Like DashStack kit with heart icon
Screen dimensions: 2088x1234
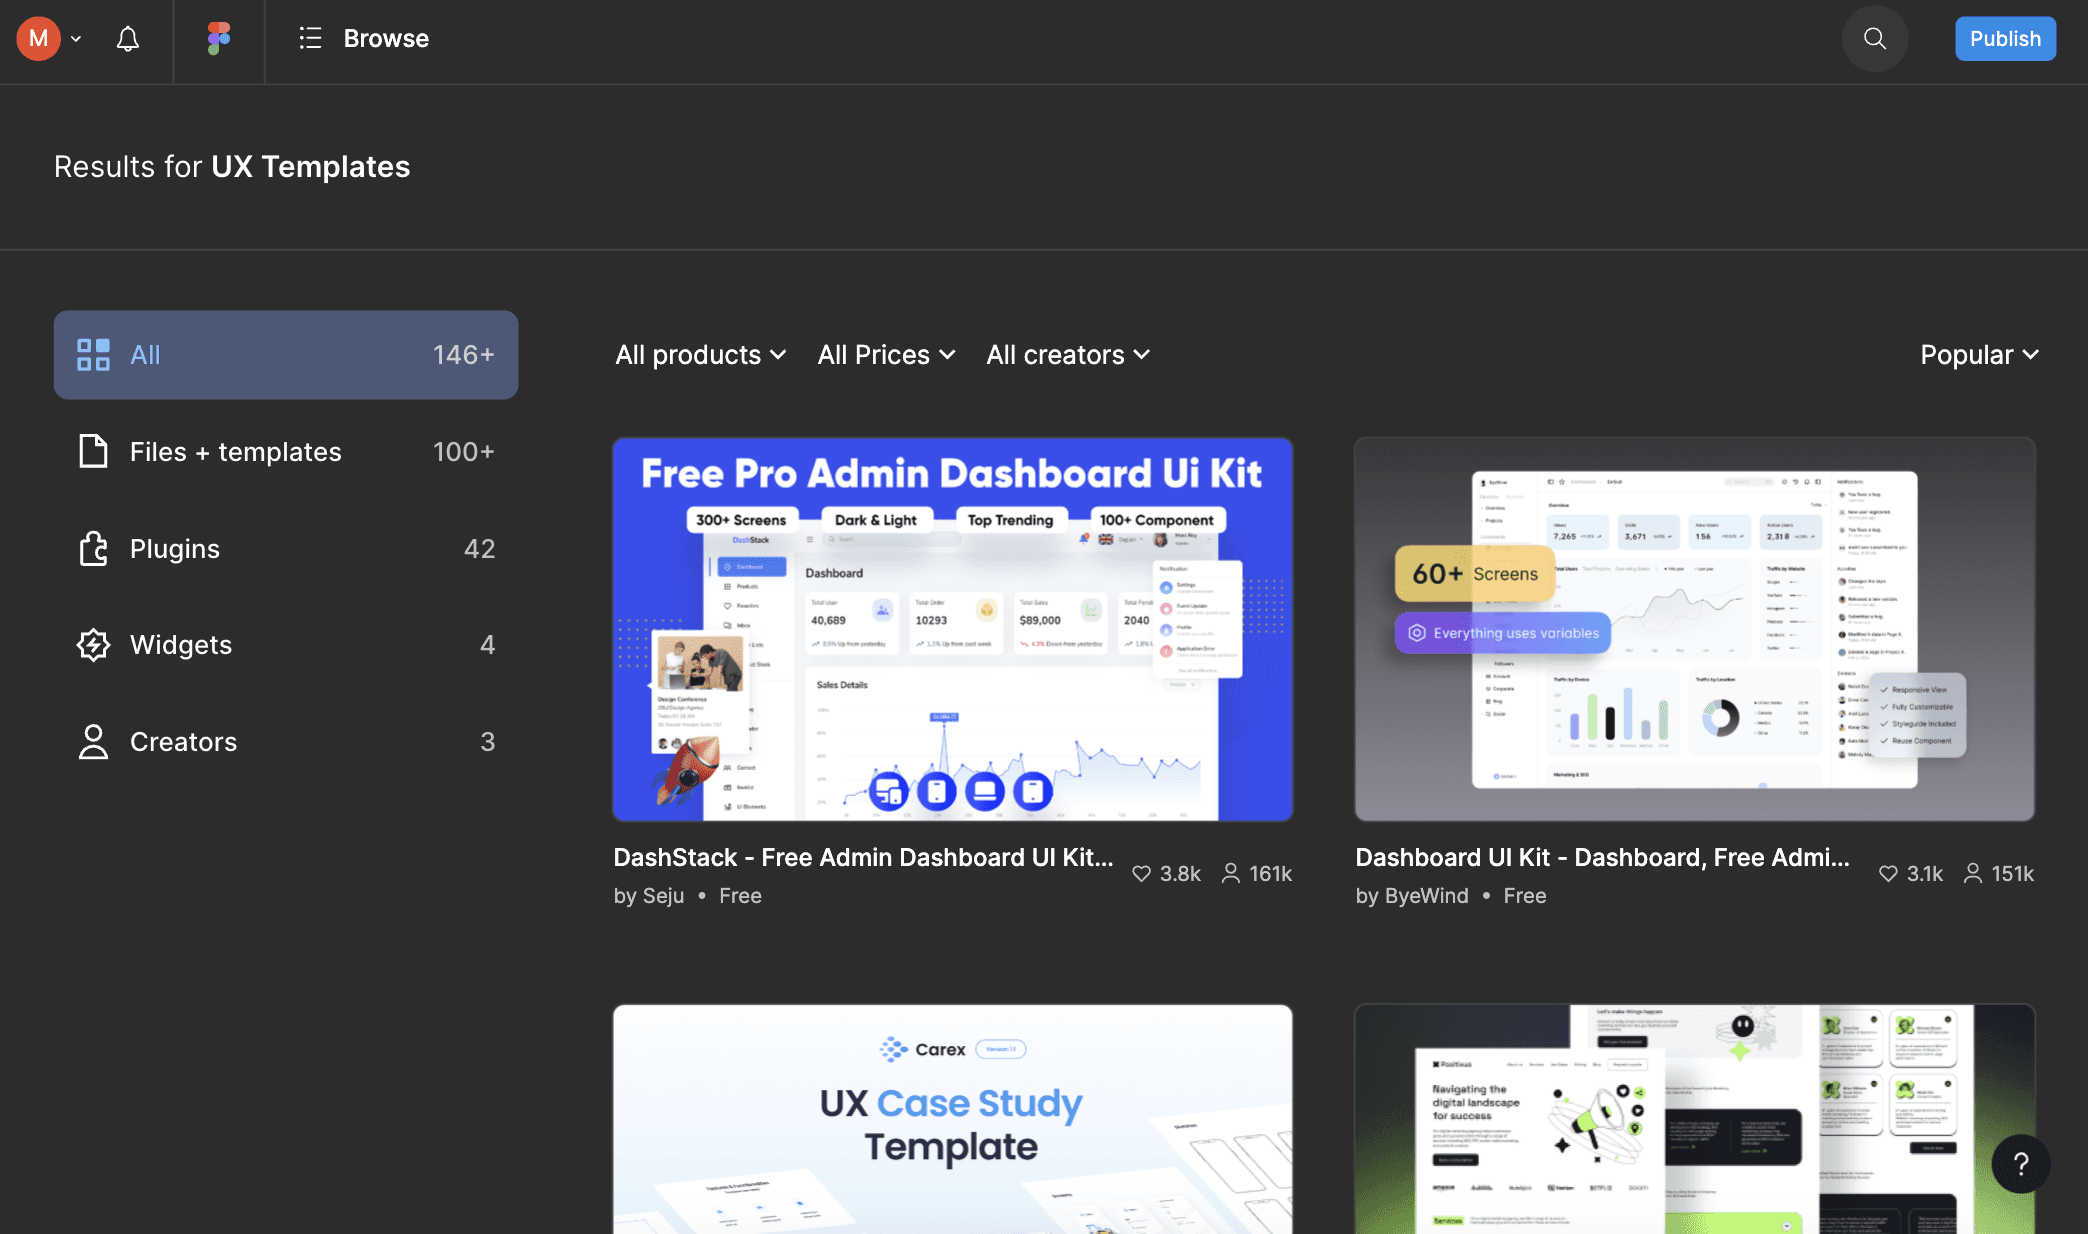(x=1141, y=874)
